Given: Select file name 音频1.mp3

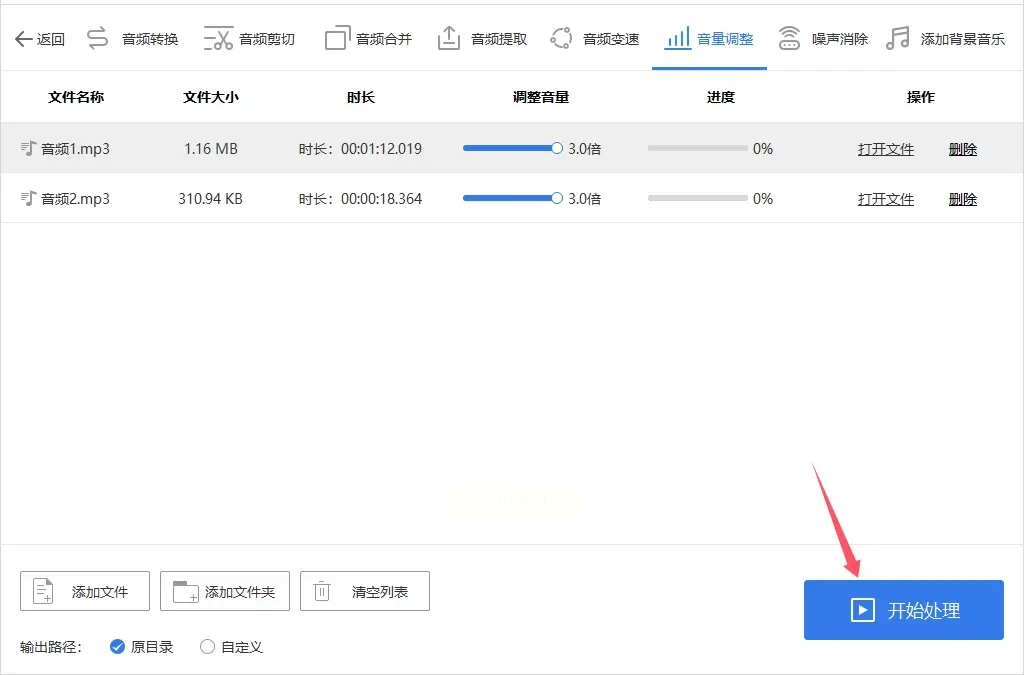Looking at the screenshot, I should [75, 149].
